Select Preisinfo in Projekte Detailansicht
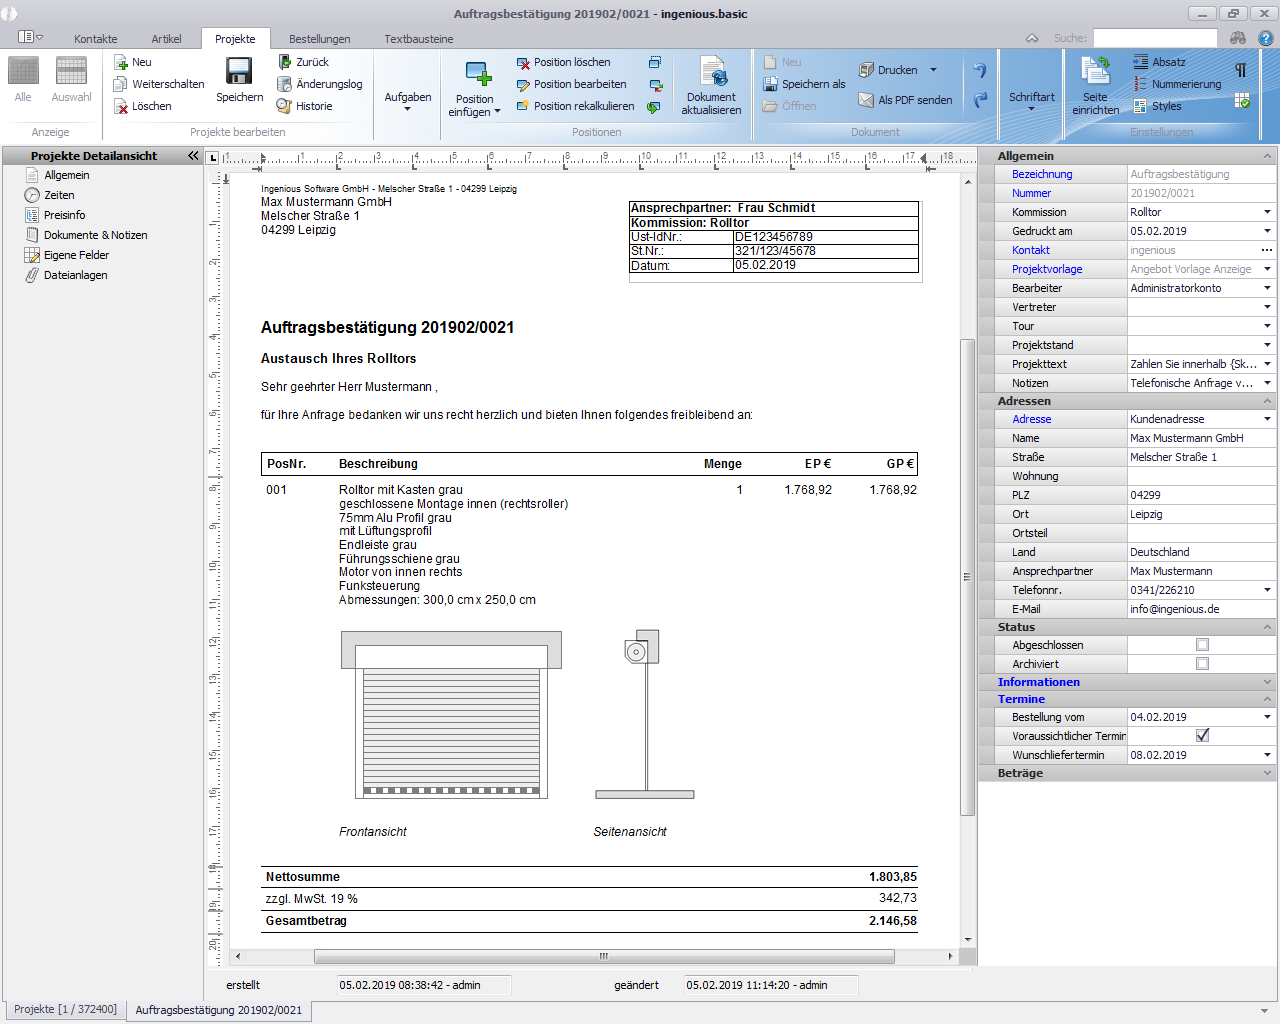 (x=64, y=215)
